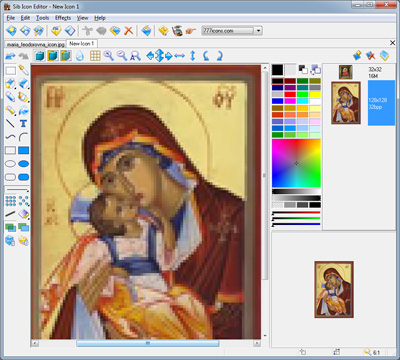Select the 128x128 32bpp format entry

pos(381,103)
